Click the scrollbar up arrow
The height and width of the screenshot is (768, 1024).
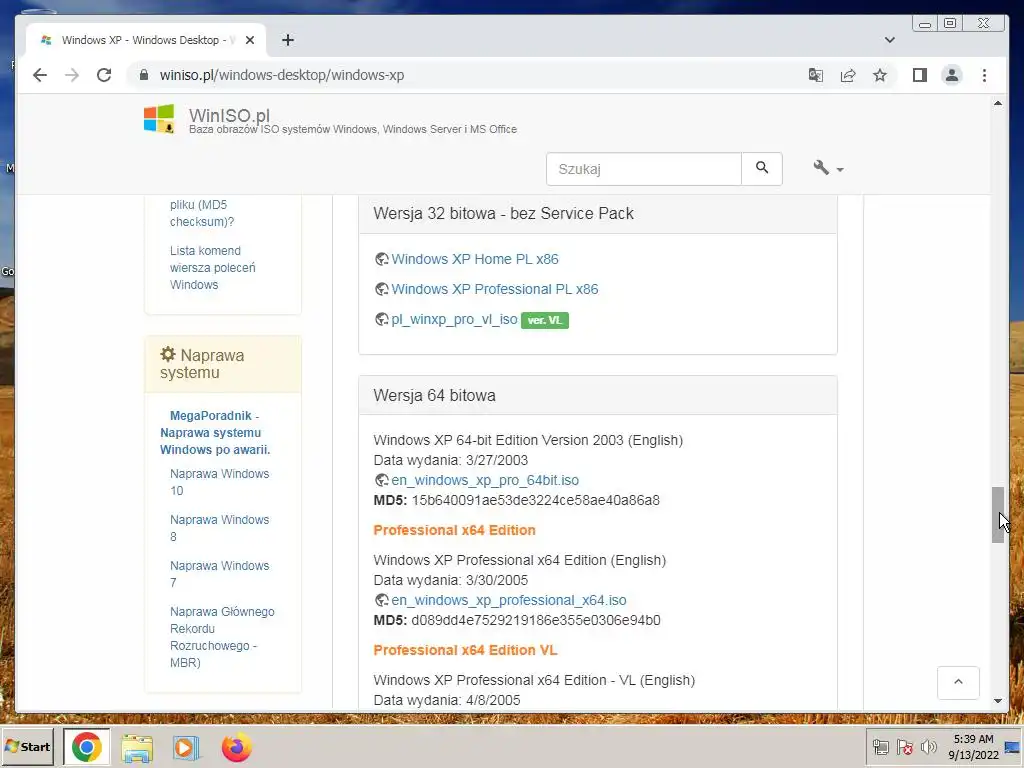click(998, 103)
